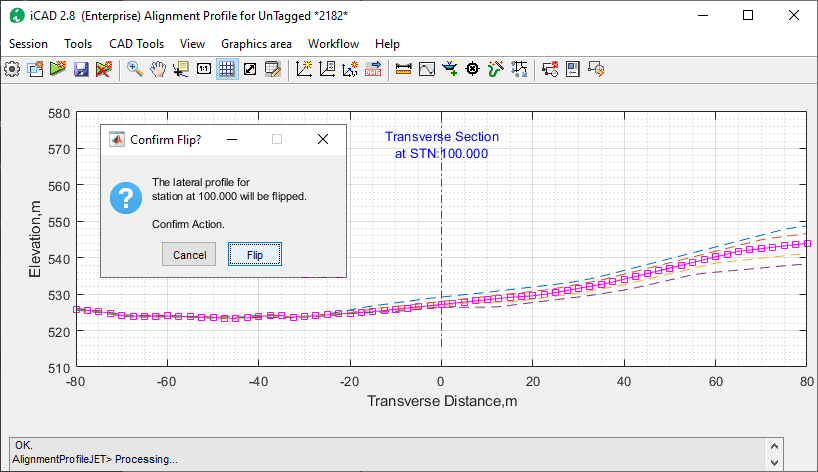Click the DWG export icon
Screen dimensions: 818x472
374,69
